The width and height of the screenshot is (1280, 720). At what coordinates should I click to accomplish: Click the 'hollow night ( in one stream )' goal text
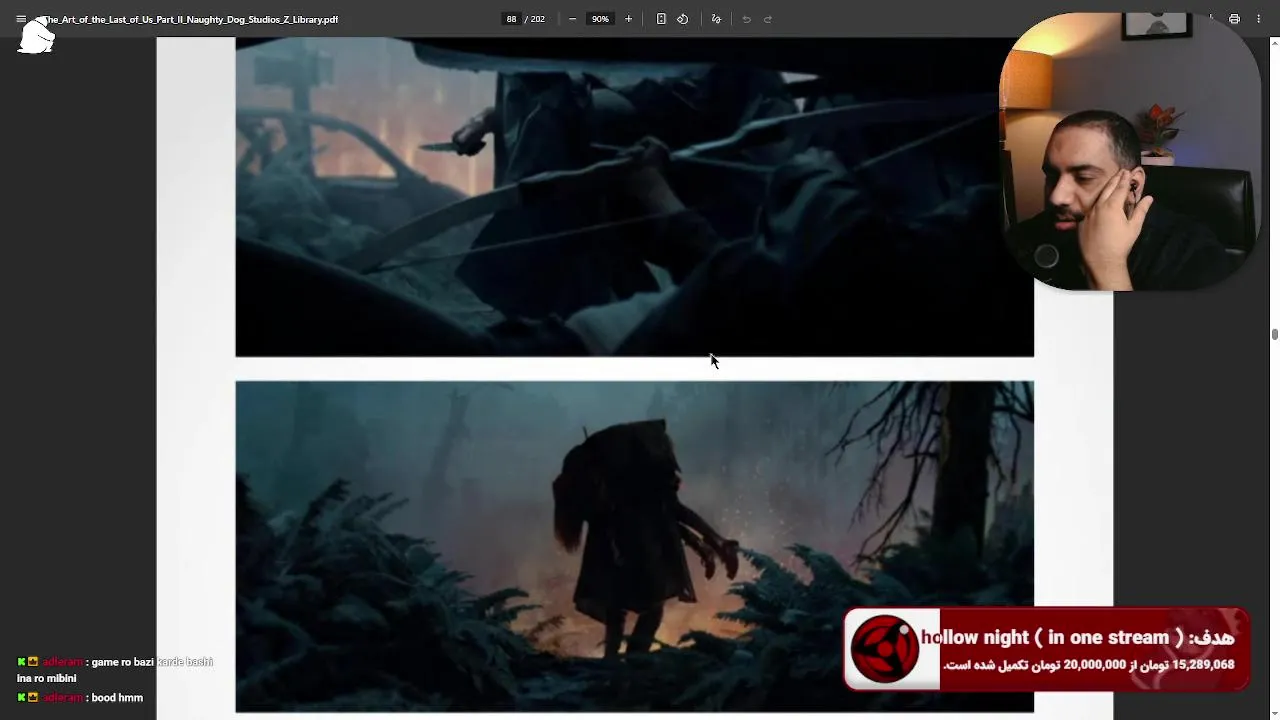1052,637
